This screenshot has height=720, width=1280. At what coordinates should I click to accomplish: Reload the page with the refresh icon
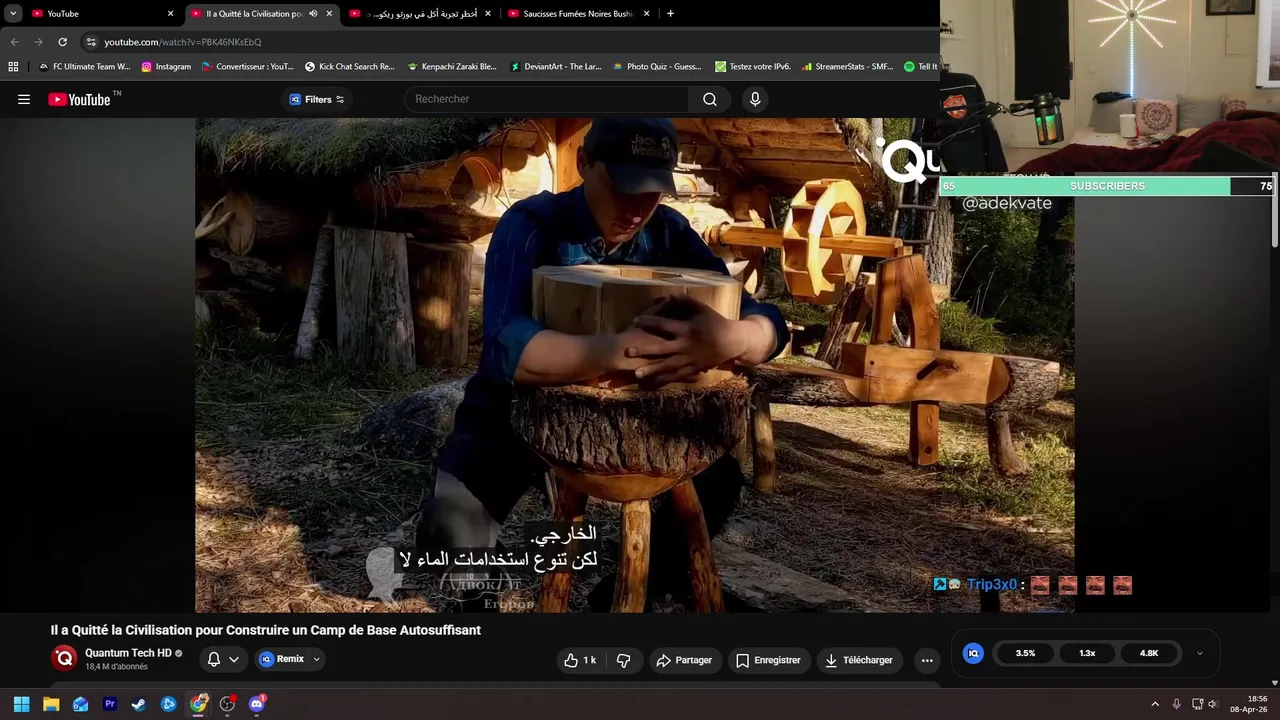coord(62,42)
